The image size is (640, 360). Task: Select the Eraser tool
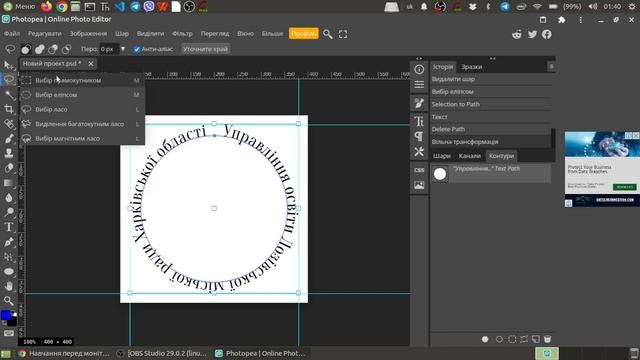9,168
